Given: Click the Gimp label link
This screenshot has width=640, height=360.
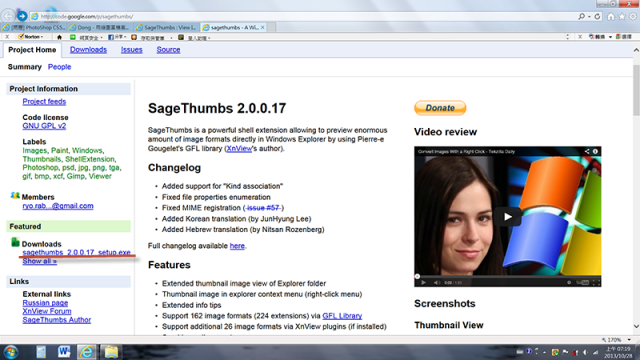Looking at the screenshot, I should pyautogui.click(x=76, y=176).
